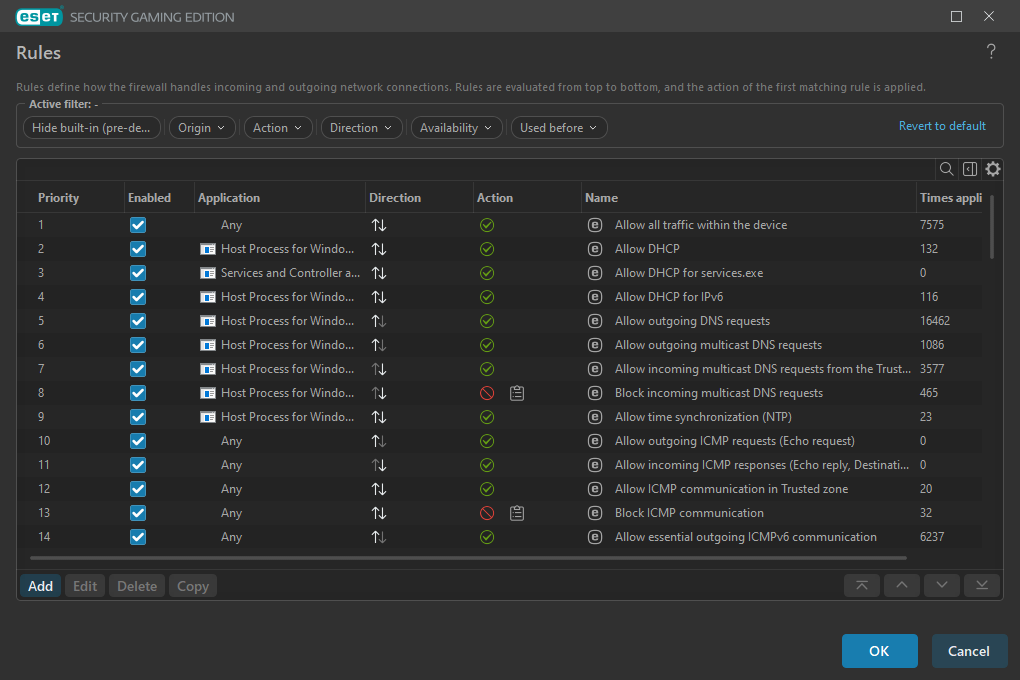Open the search icon above rules table

click(946, 169)
